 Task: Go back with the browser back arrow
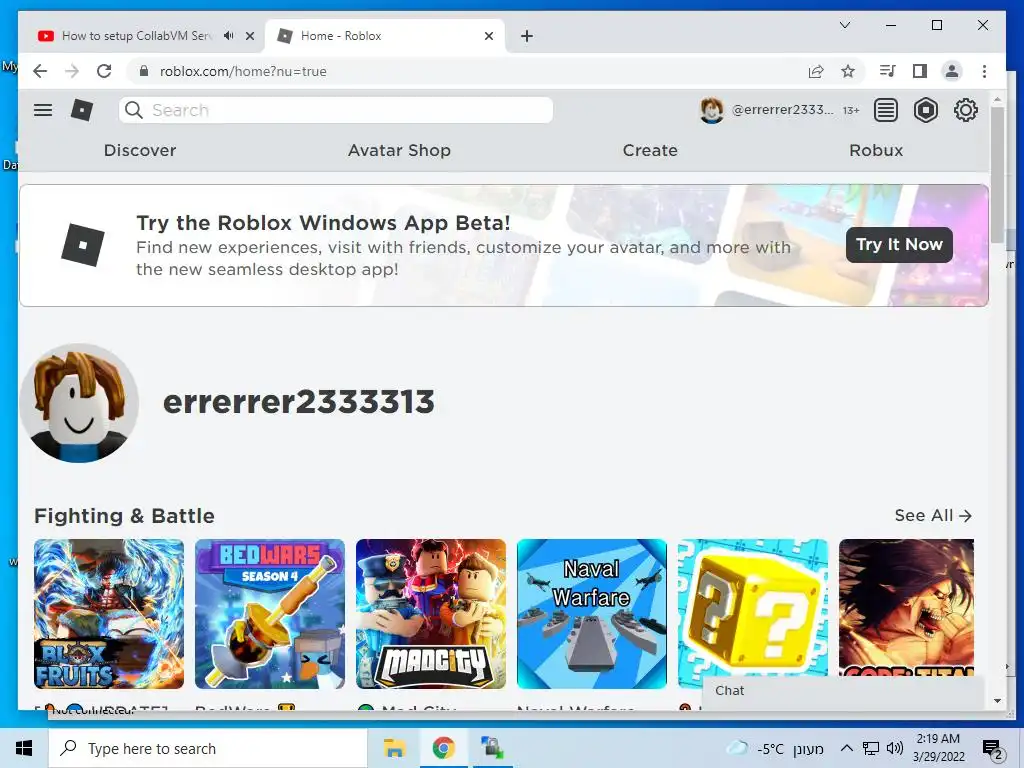click(x=40, y=71)
